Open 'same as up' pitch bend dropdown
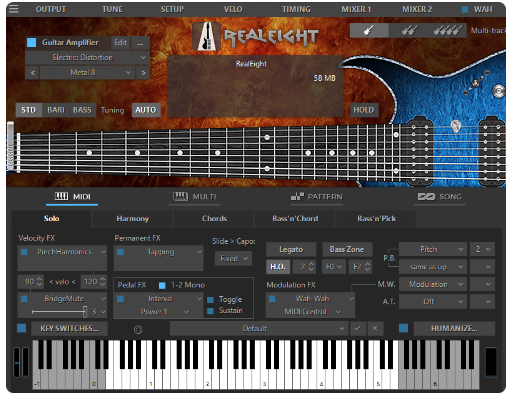Screen dimensions: 518x393 (432, 267)
